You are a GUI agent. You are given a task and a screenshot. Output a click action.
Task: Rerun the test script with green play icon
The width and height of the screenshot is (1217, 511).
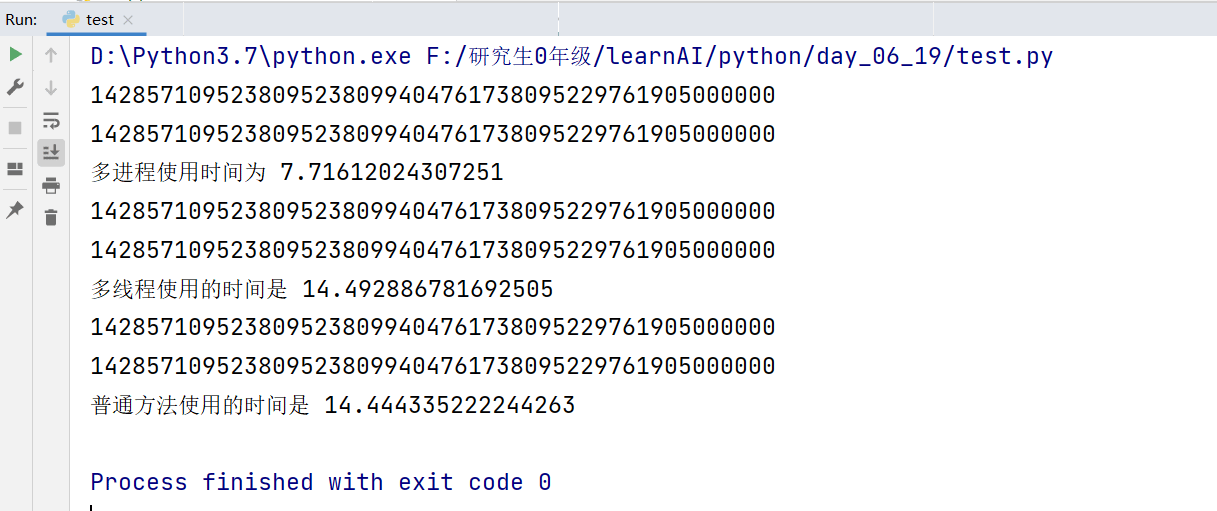pyautogui.click(x=15, y=54)
